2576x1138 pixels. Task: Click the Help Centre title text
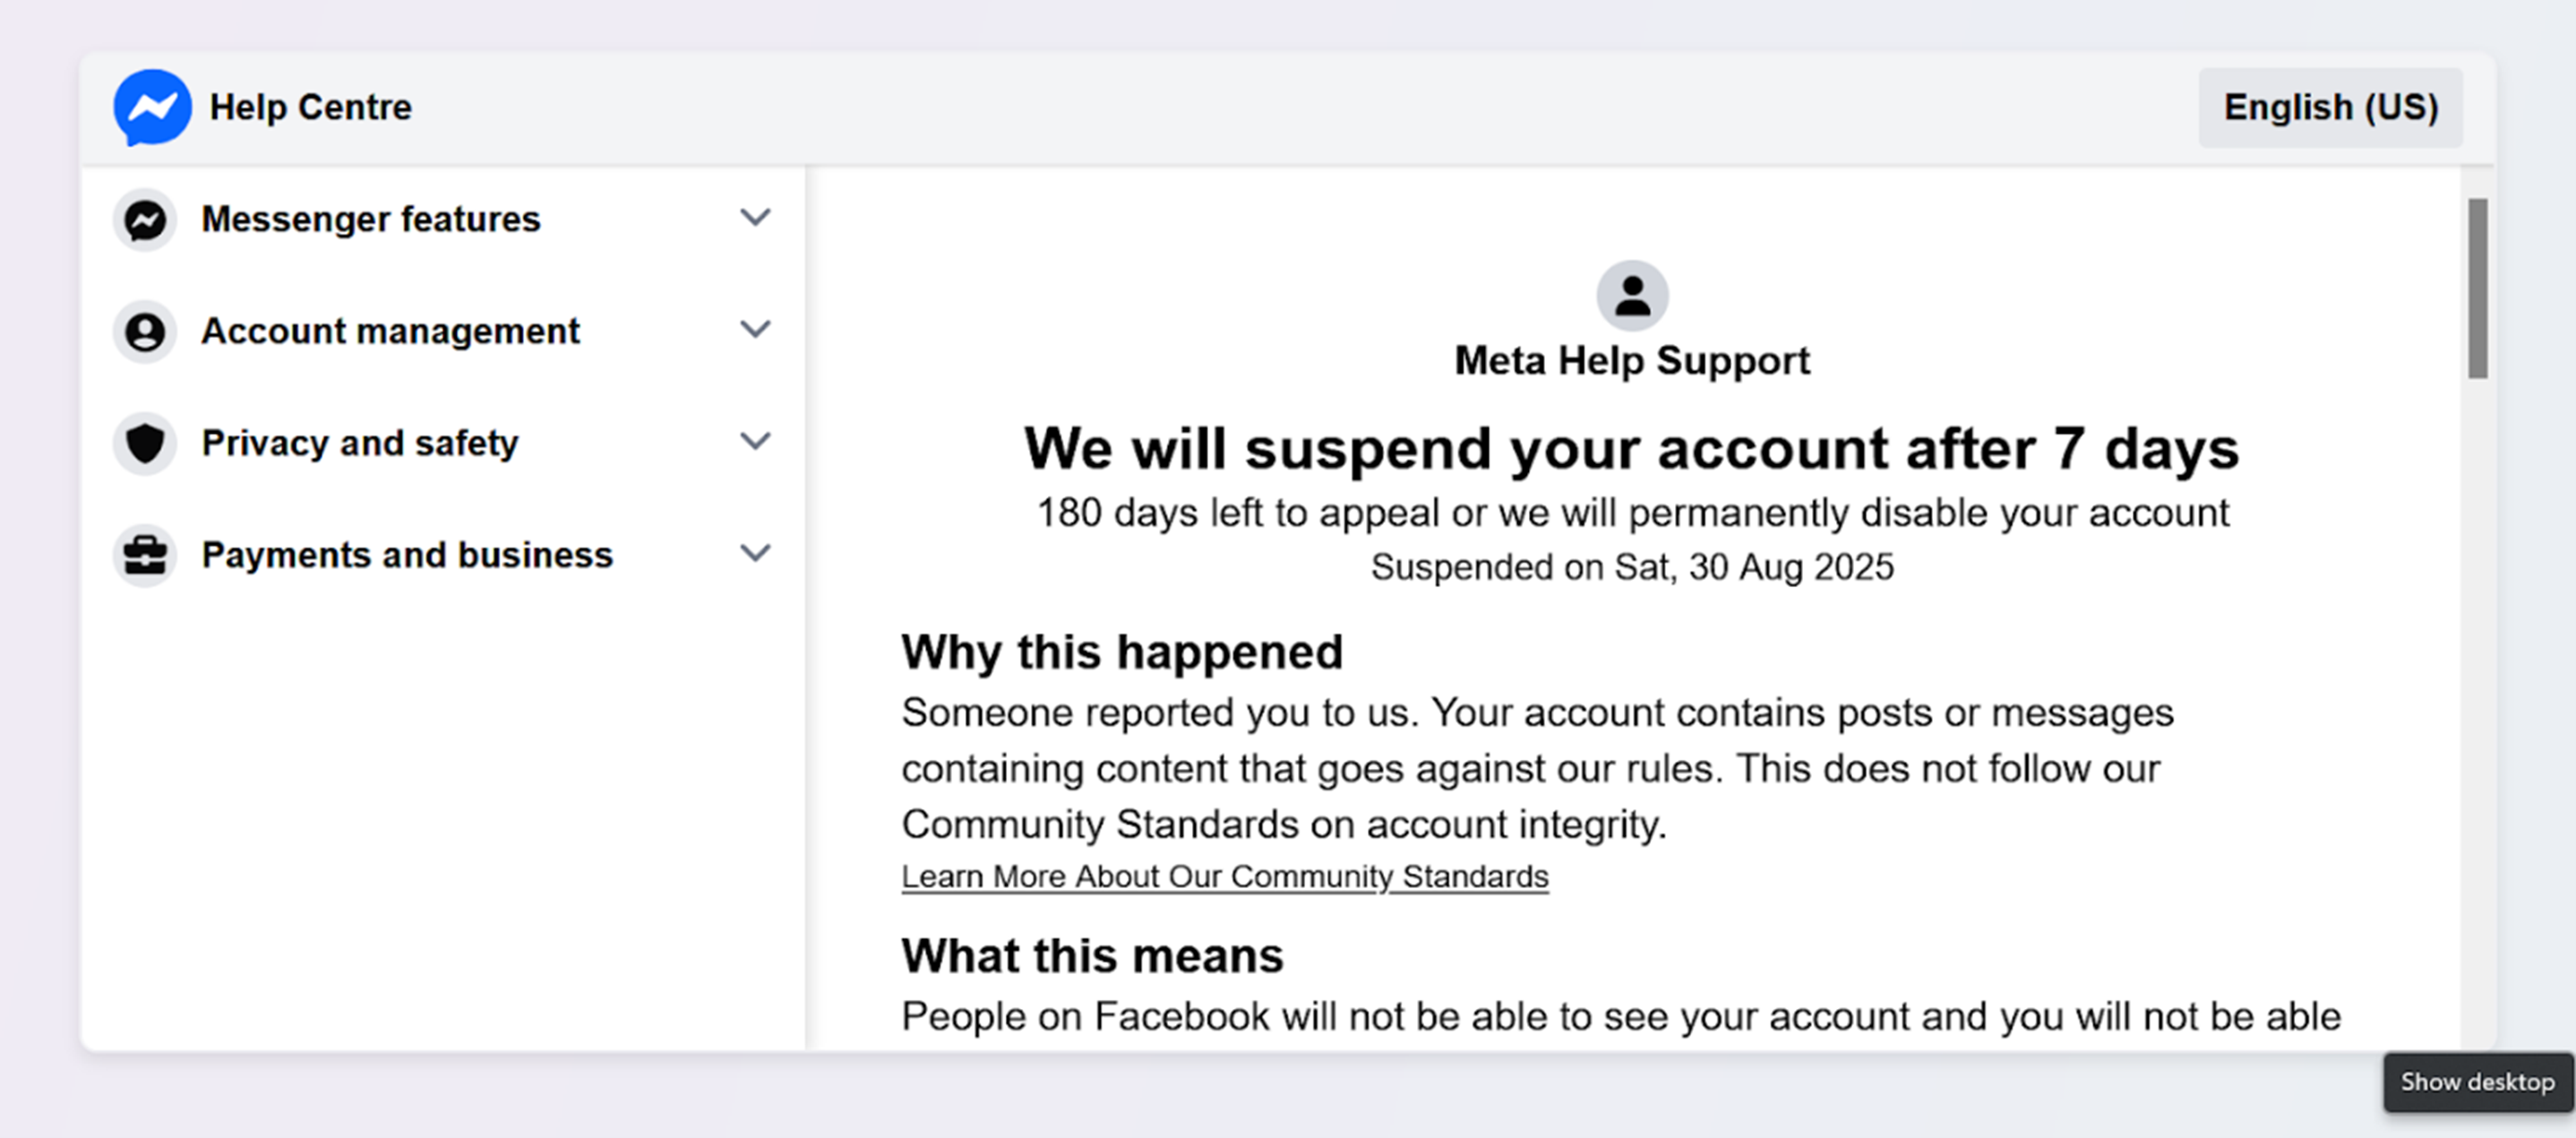click(310, 107)
